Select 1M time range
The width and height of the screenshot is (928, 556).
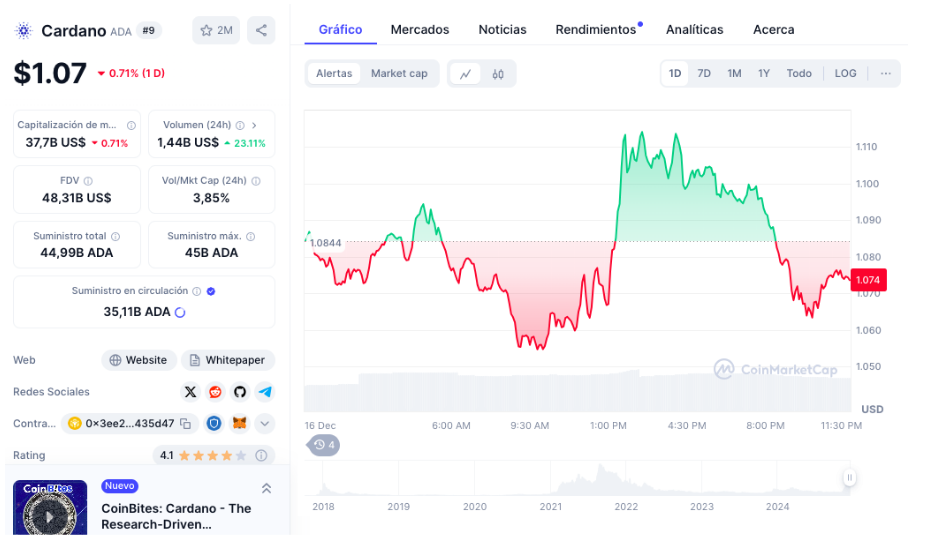[x=734, y=73]
